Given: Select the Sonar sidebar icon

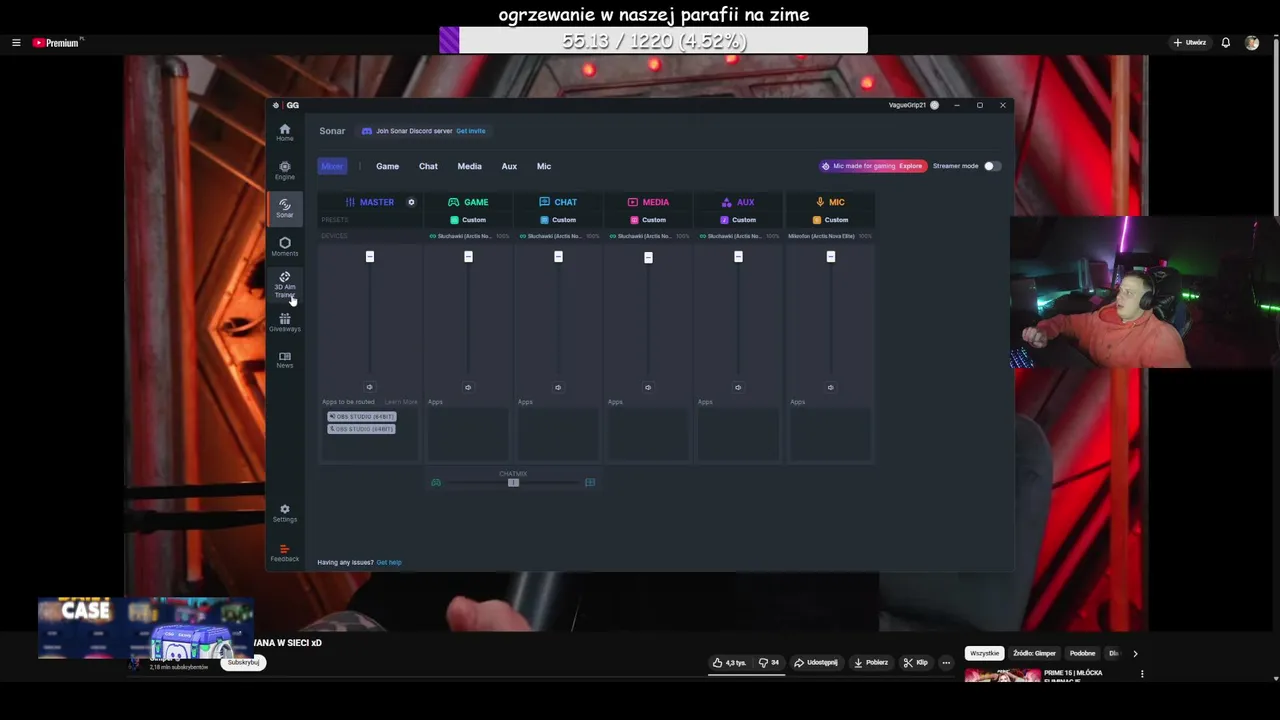Looking at the screenshot, I should (285, 208).
